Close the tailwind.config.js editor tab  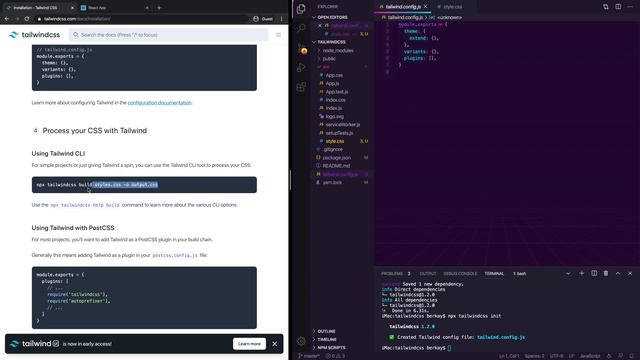(x=425, y=7)
